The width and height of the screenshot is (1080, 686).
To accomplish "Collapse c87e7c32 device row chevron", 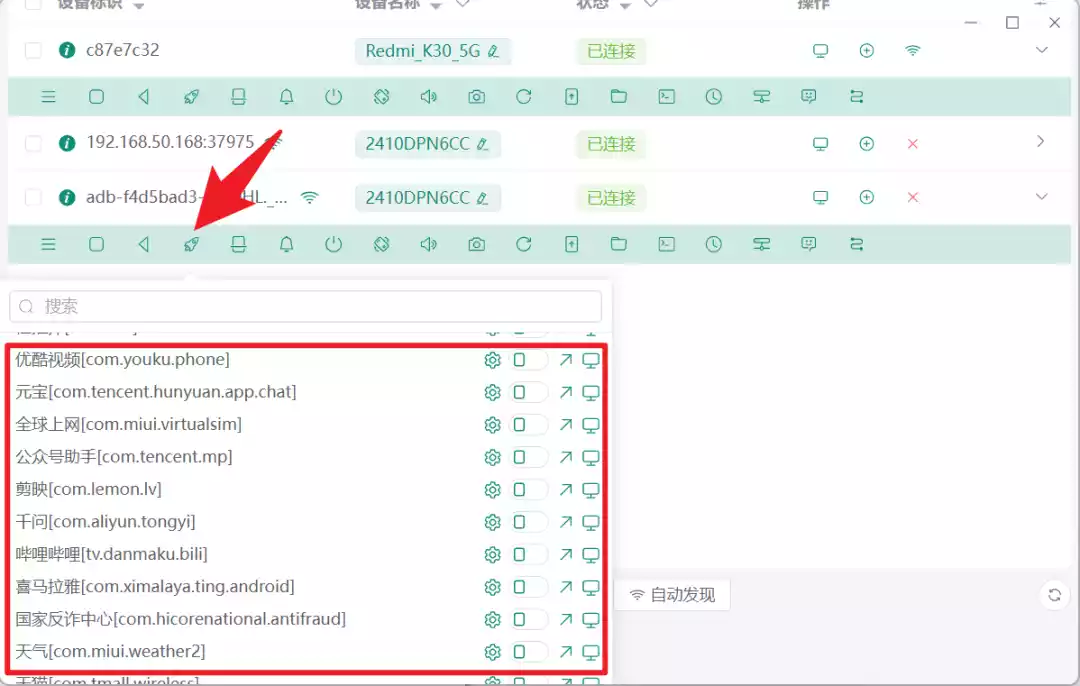I will tap(1041, 50).
